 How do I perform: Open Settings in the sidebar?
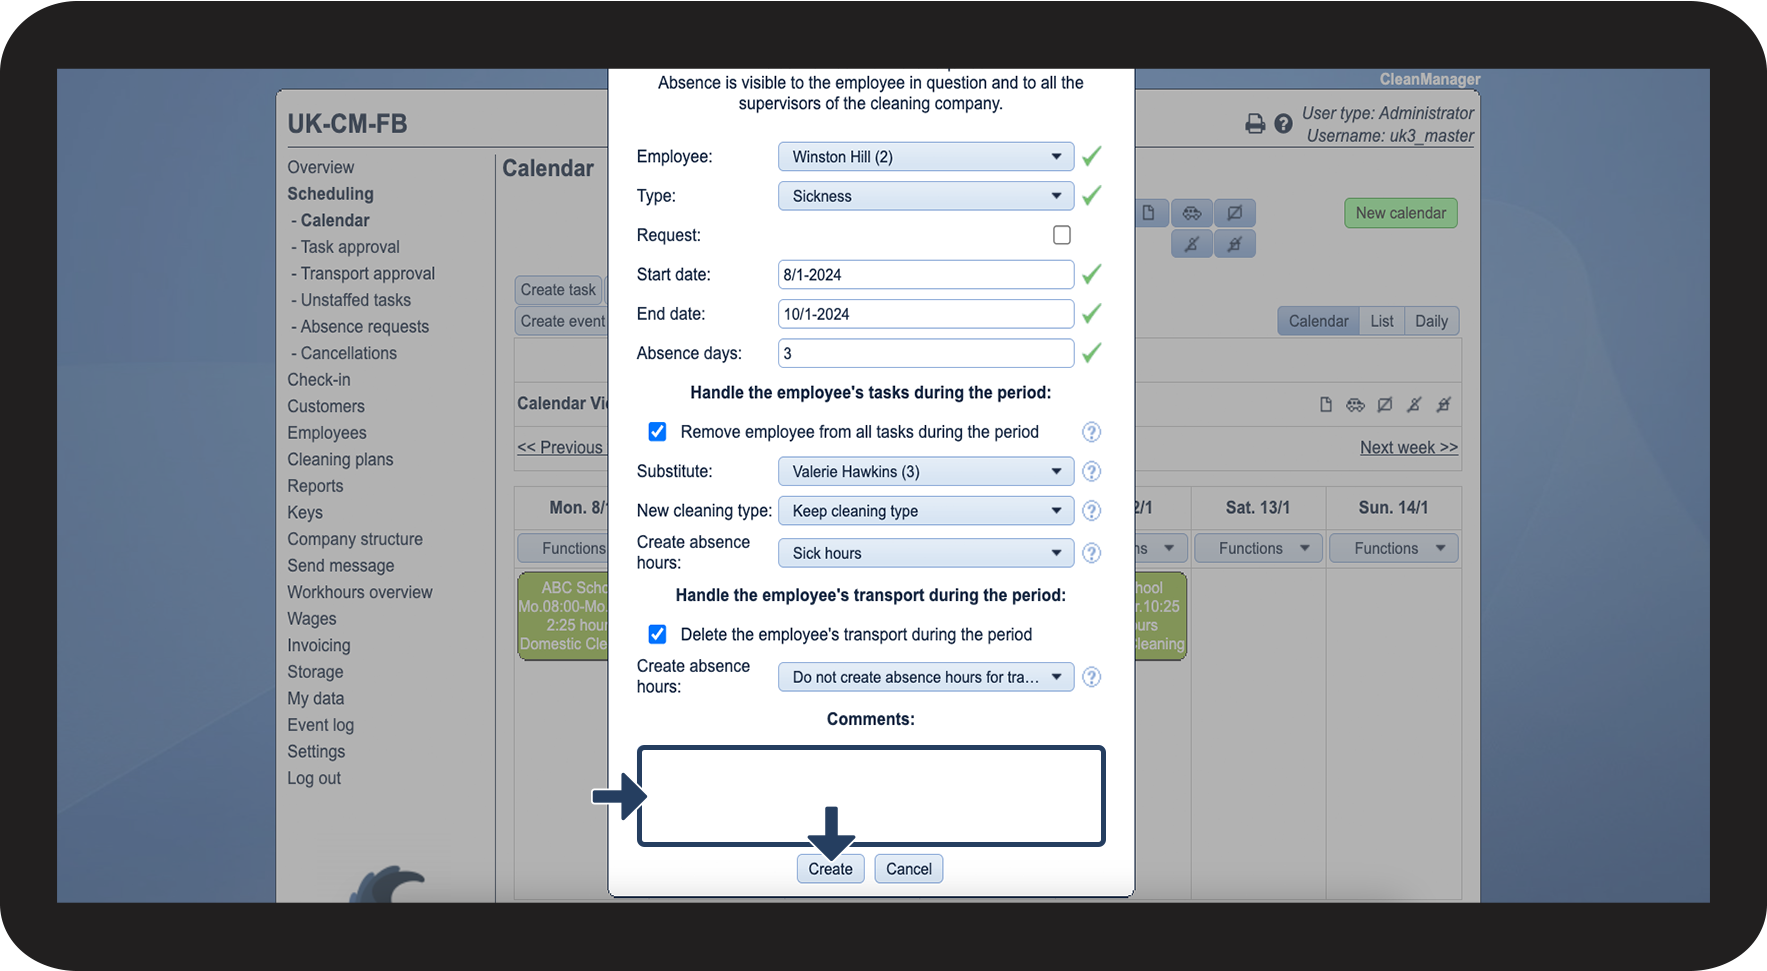coord(316,752)
